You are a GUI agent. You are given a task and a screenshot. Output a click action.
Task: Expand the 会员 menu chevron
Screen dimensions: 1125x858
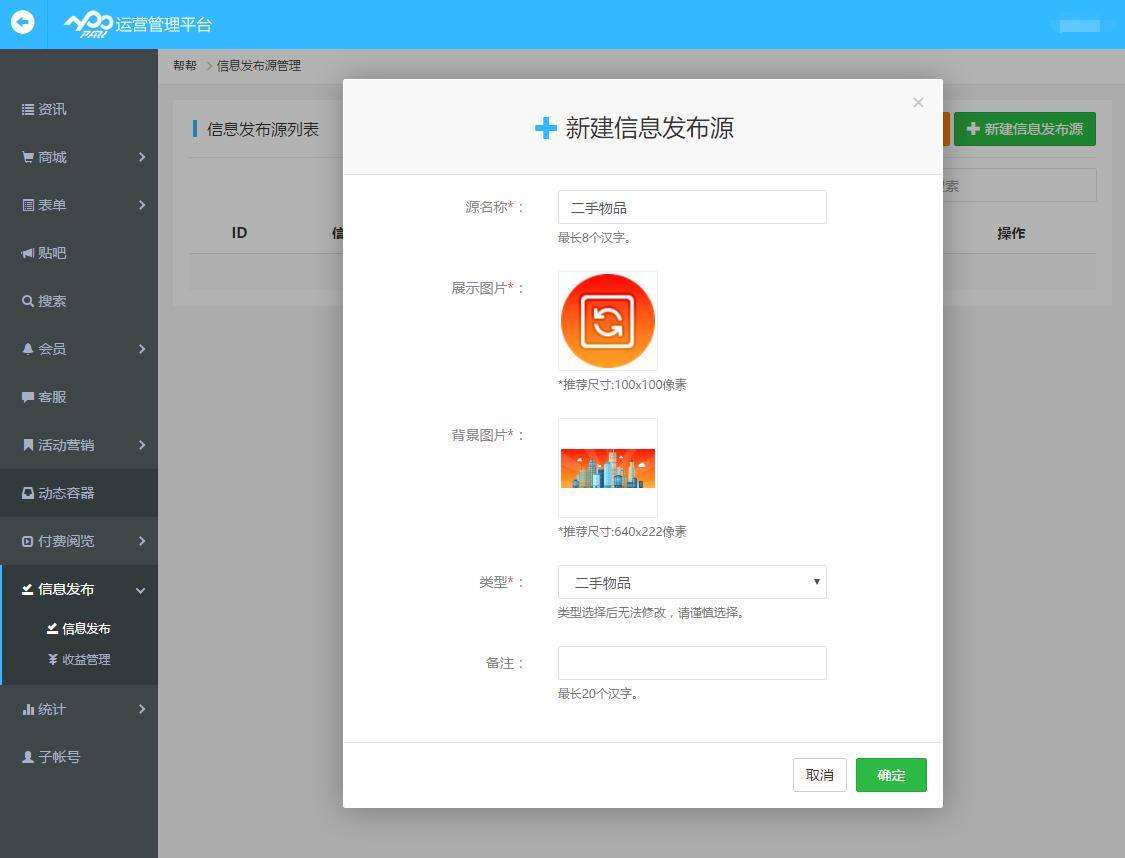point(143,349)
